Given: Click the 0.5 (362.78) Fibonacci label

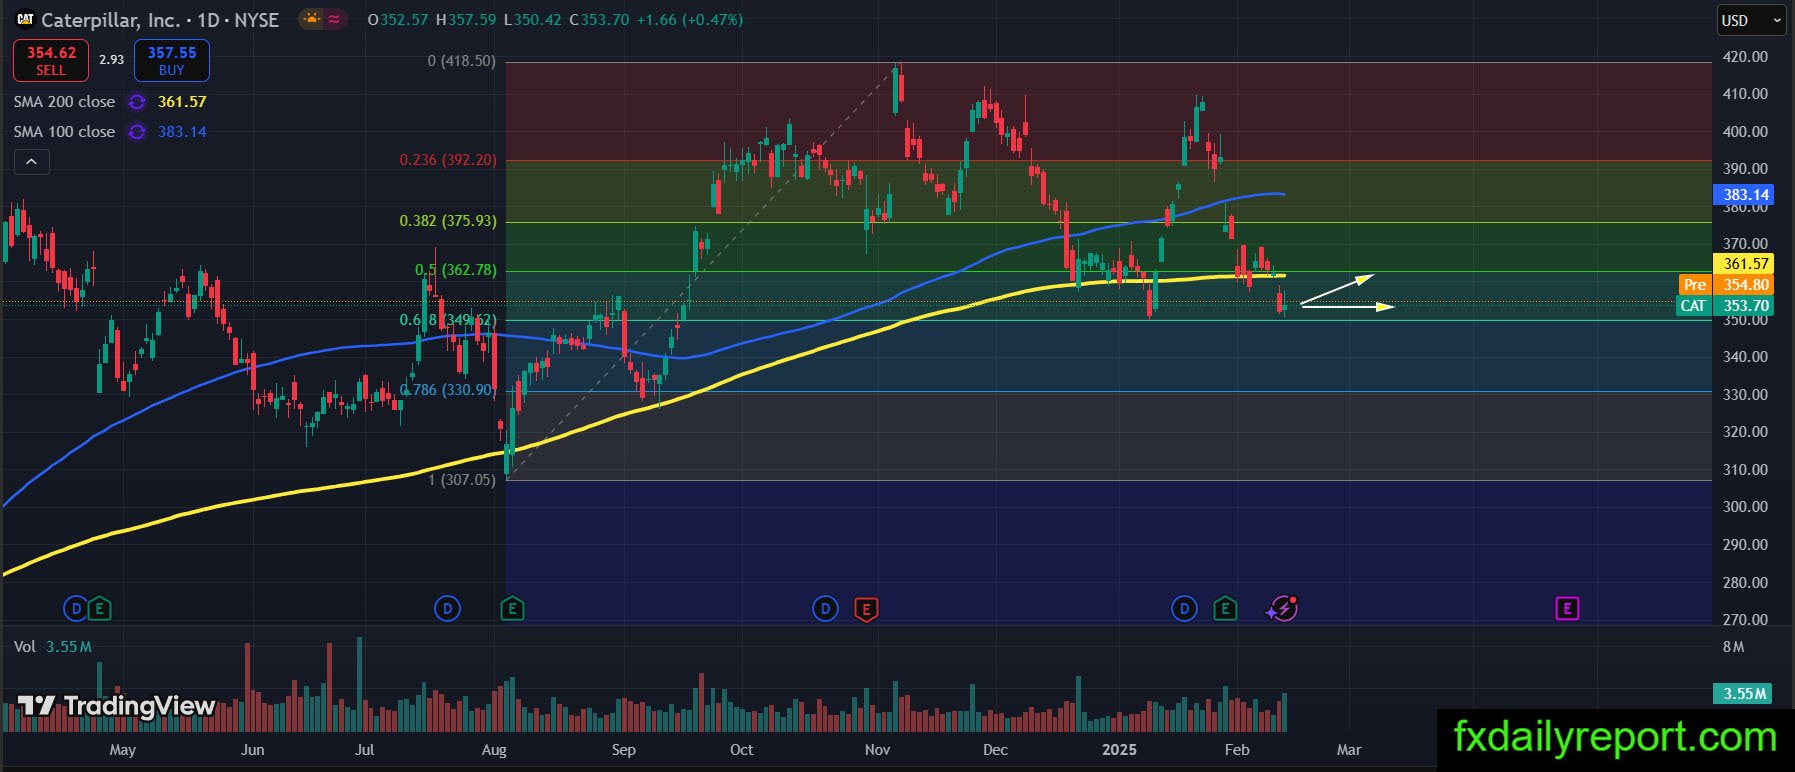Looking at the screenshot, I should pos(456,270).
